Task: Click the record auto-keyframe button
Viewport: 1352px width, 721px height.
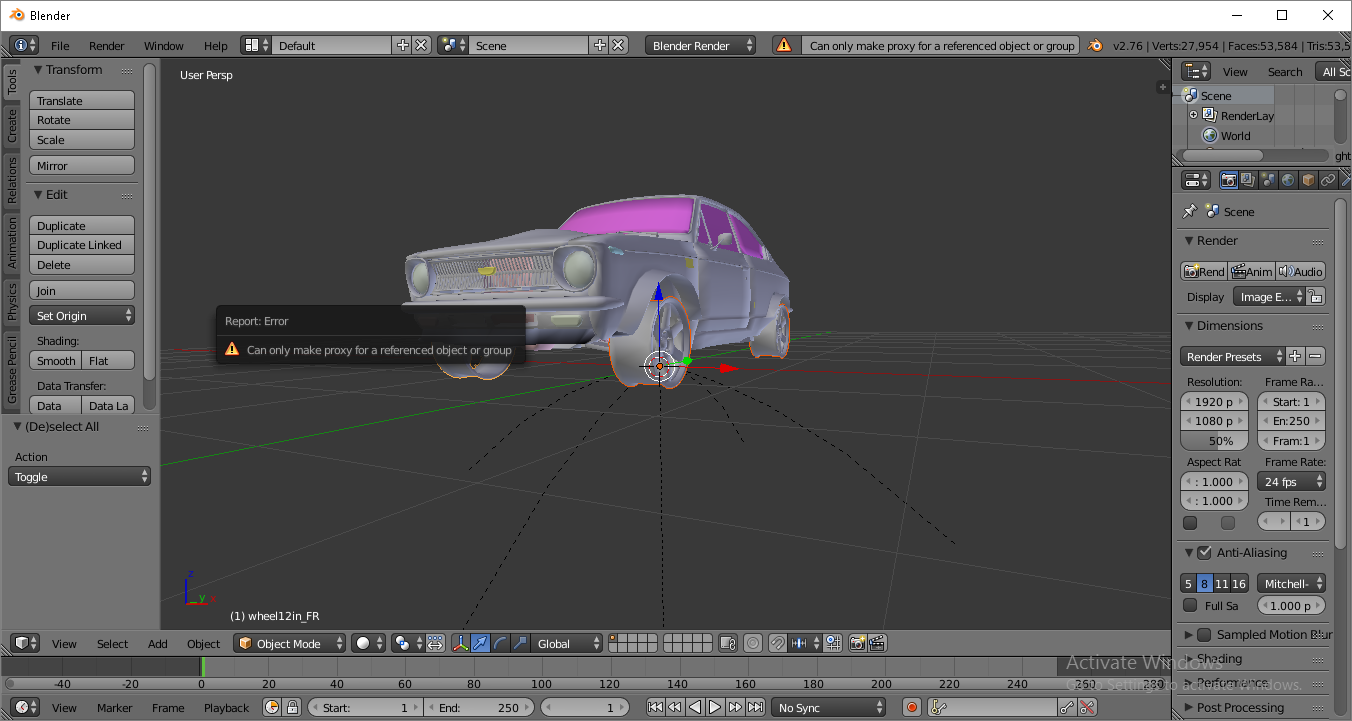Action: [x=911, y=708]
